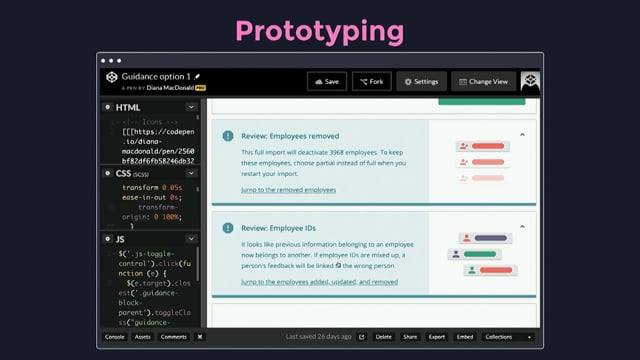Click the Embed button in the footer

pos(465,337)
